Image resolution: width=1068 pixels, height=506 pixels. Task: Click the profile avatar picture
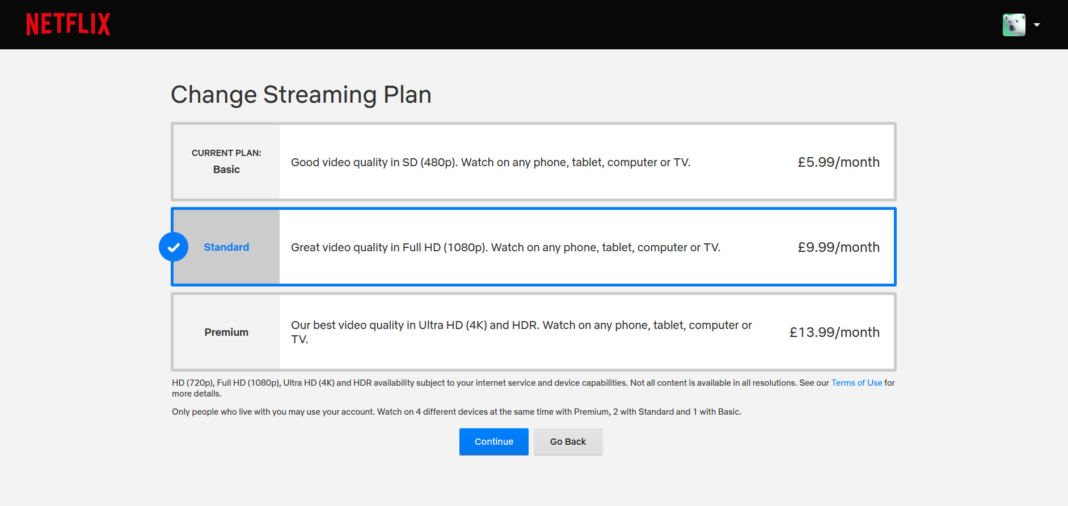pos(1014,25)
